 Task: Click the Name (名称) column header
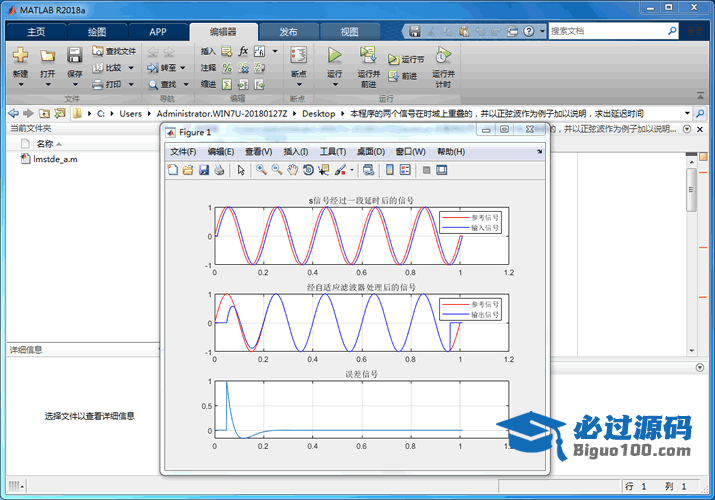(x=45, y=144)
